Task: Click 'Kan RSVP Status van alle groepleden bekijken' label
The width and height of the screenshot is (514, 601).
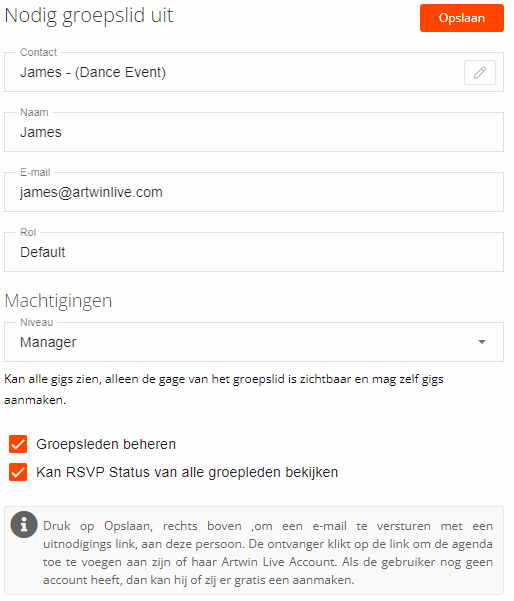Action: coord(187,472)
